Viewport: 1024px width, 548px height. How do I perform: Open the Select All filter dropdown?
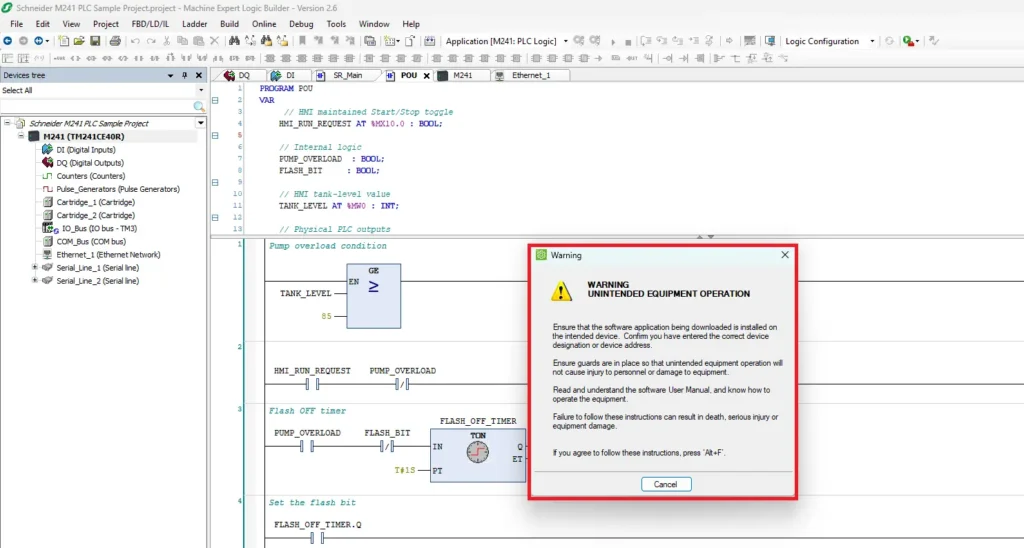pyautogui.click(x=200, y=90)
